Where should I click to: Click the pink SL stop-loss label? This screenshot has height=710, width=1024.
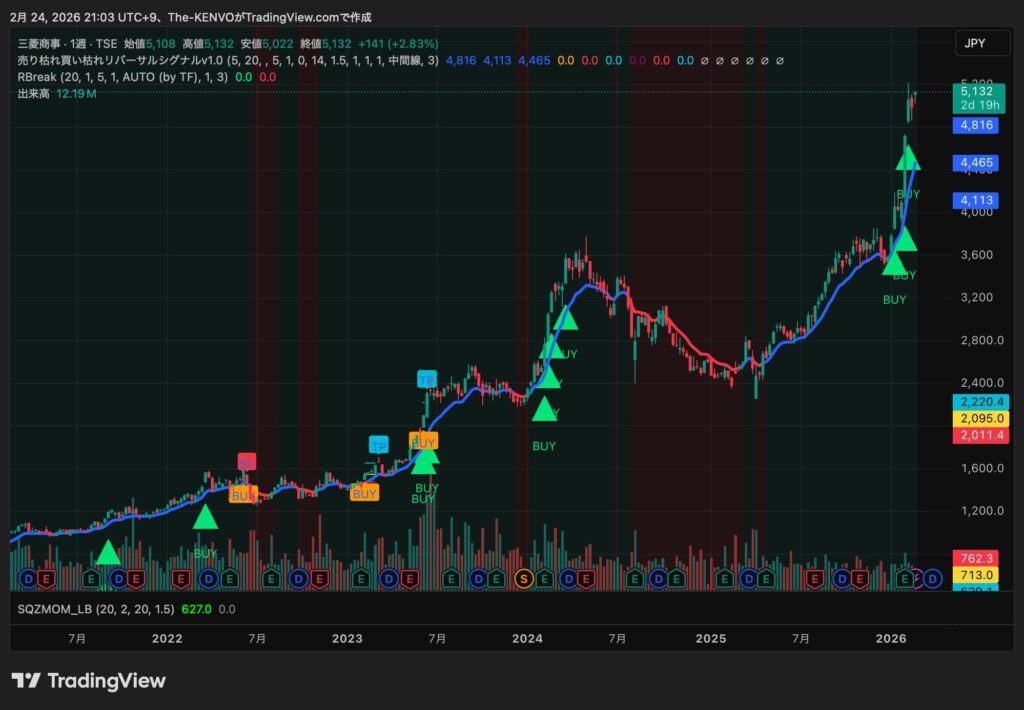point(246,461)
